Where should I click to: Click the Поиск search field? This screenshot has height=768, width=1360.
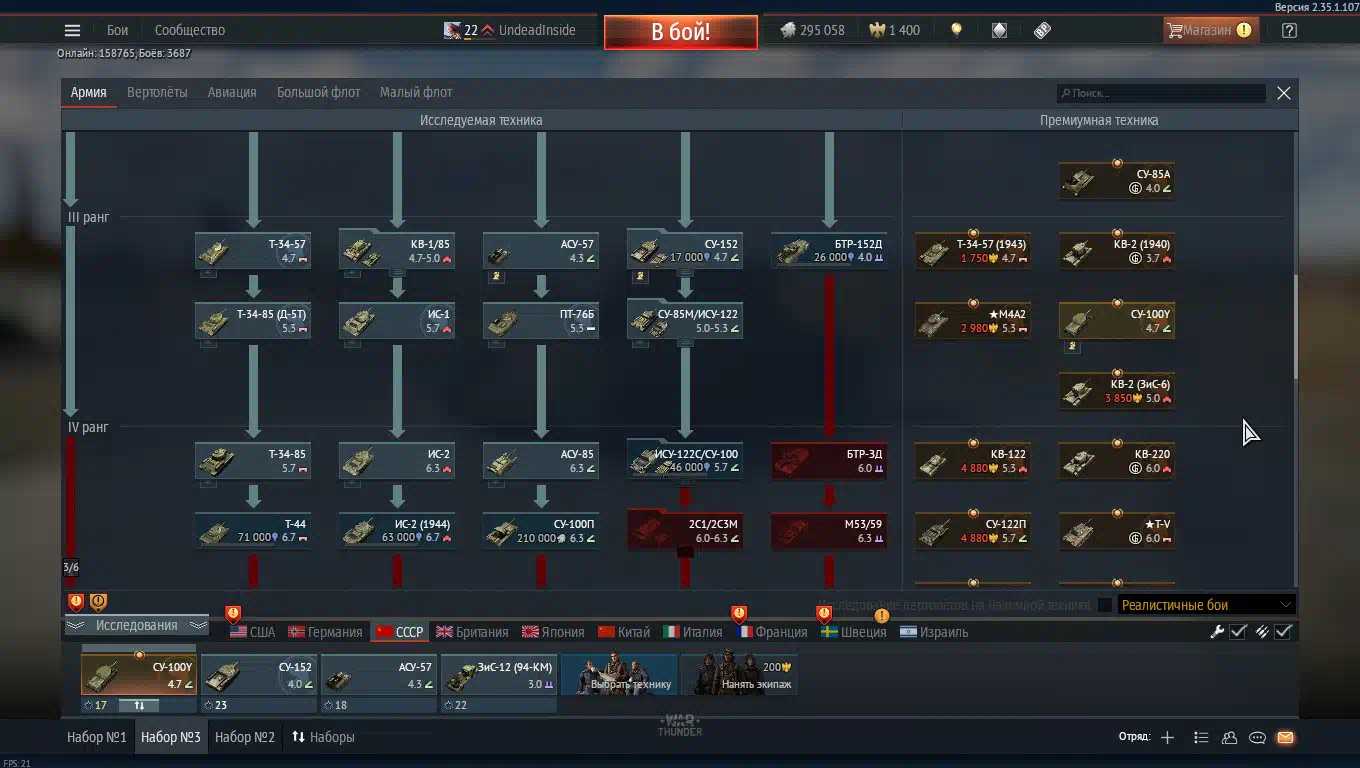1161,93
